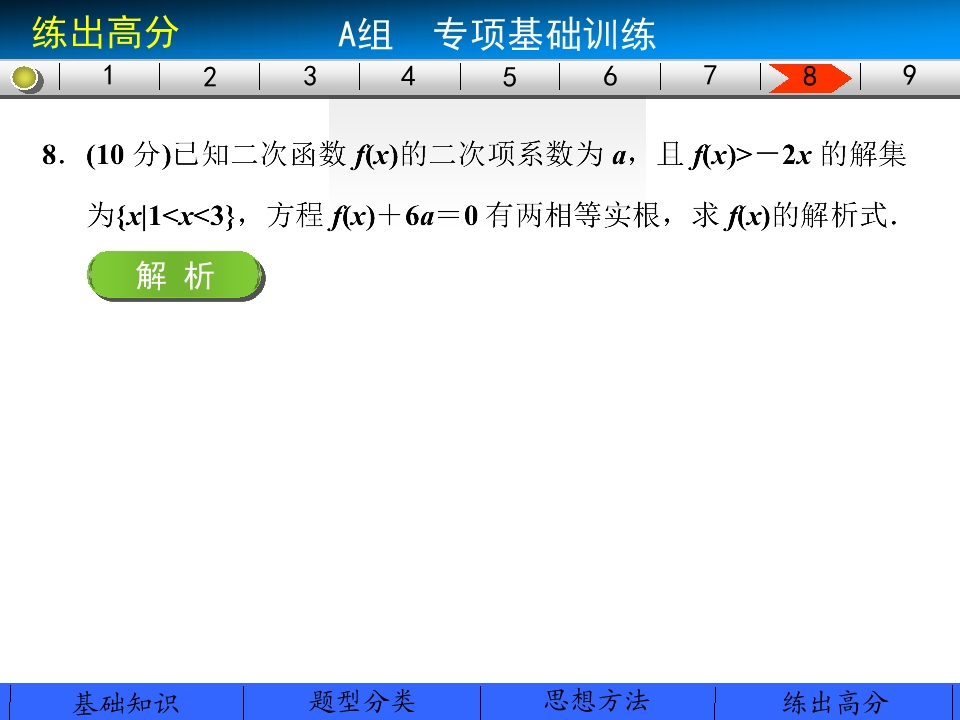Go to question 1 tab
The image size is (960, 720).
(109, 77)
